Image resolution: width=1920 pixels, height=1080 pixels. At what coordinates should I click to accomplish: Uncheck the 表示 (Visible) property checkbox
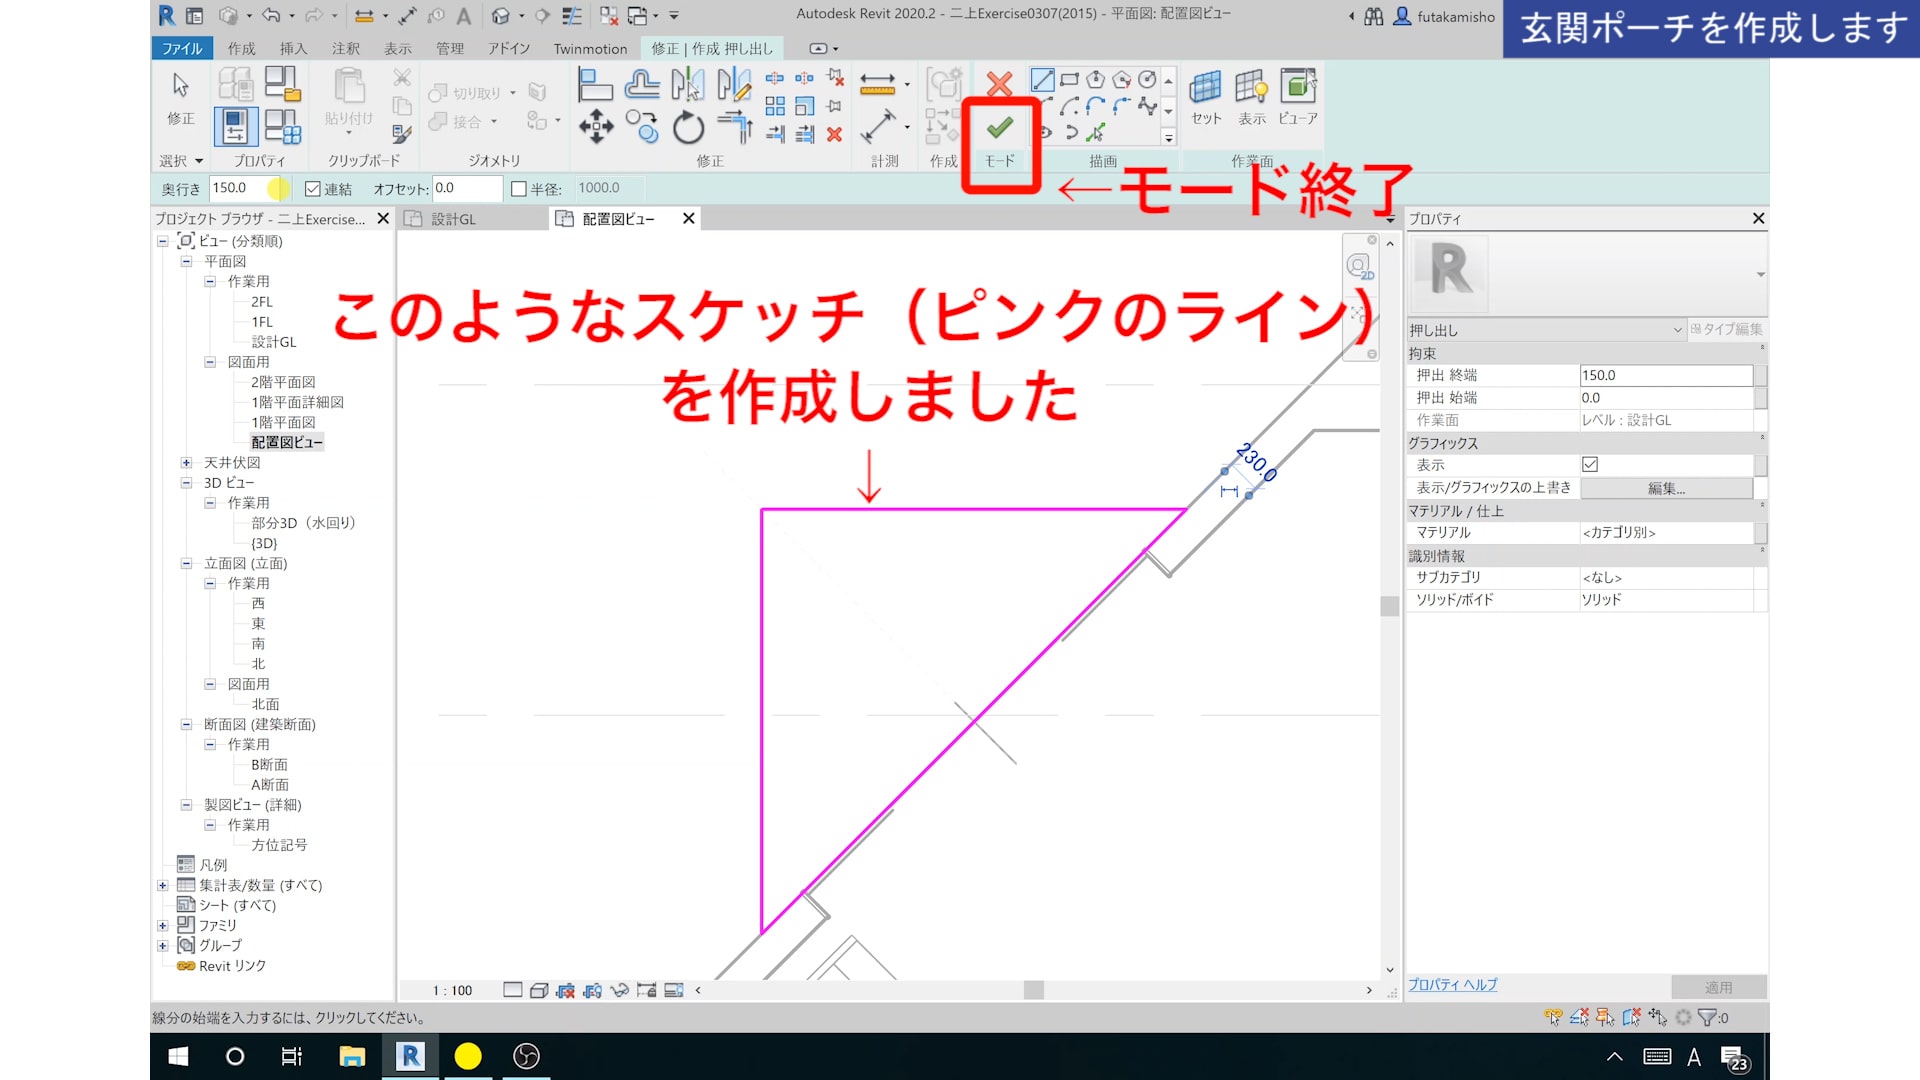pos(1590,465)
